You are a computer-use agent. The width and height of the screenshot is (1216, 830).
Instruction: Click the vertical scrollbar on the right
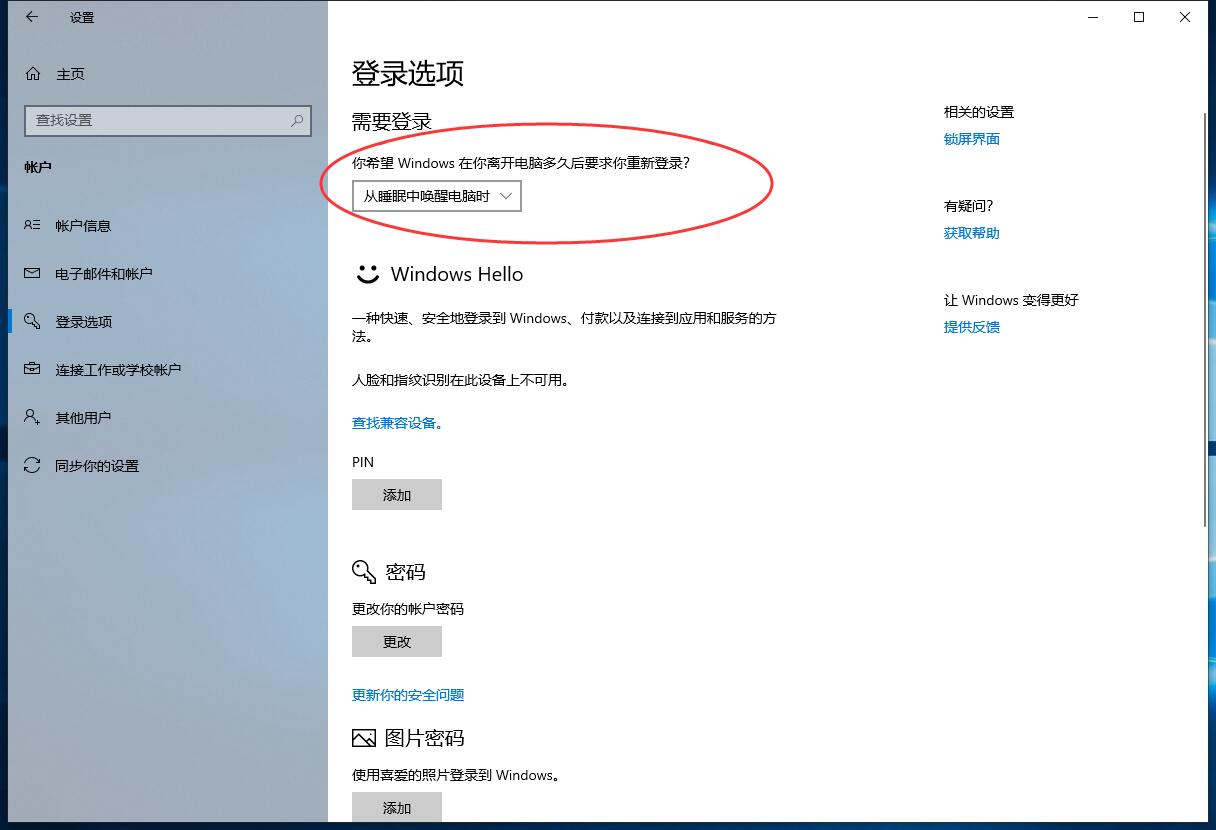click(x=1206, y=320)
